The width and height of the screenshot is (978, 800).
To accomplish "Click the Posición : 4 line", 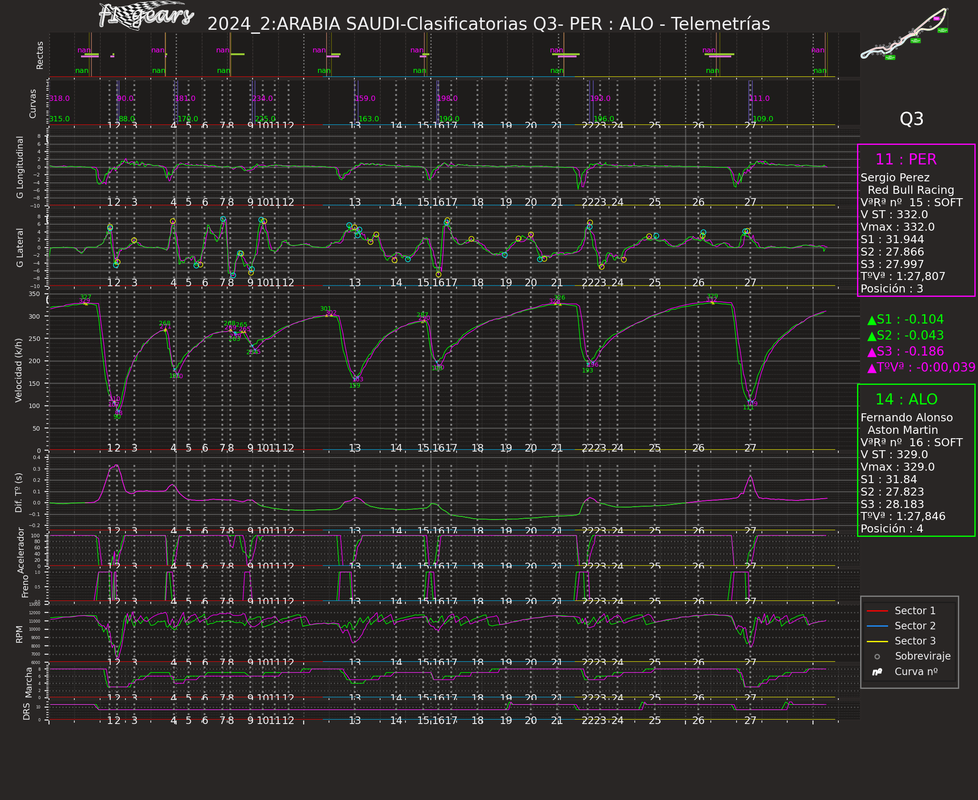I will [891, 529].
